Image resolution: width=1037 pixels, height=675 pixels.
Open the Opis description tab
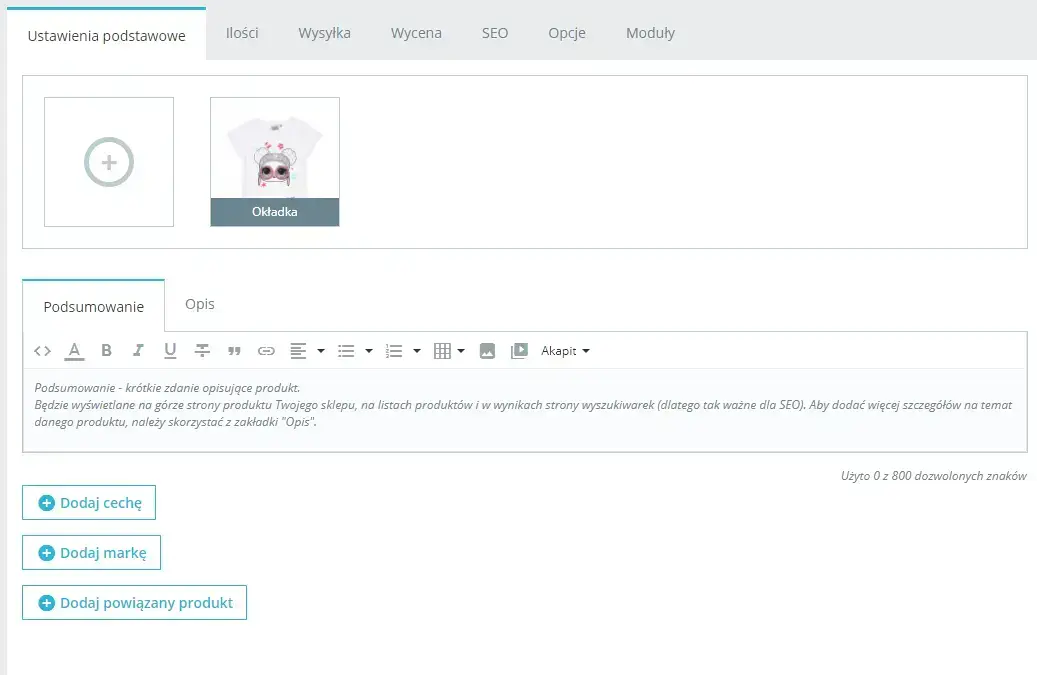(x=200, y=304)
